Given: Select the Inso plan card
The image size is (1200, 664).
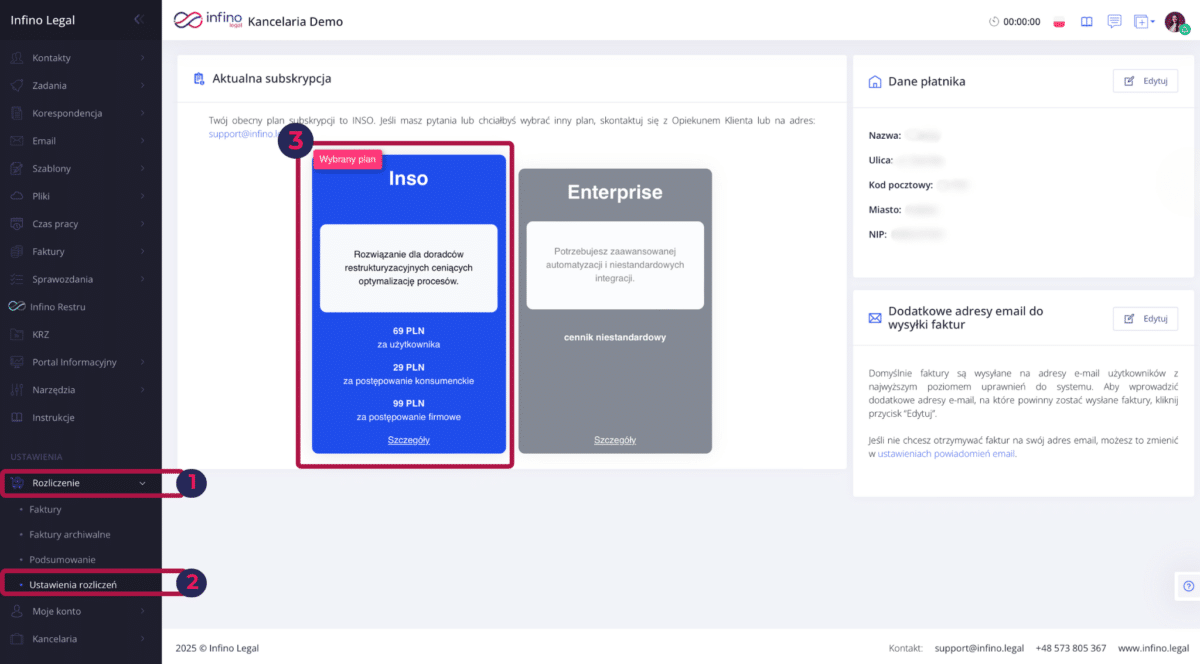Looking at the screenshot, I should pyautogui.click(x=409, y=303).
